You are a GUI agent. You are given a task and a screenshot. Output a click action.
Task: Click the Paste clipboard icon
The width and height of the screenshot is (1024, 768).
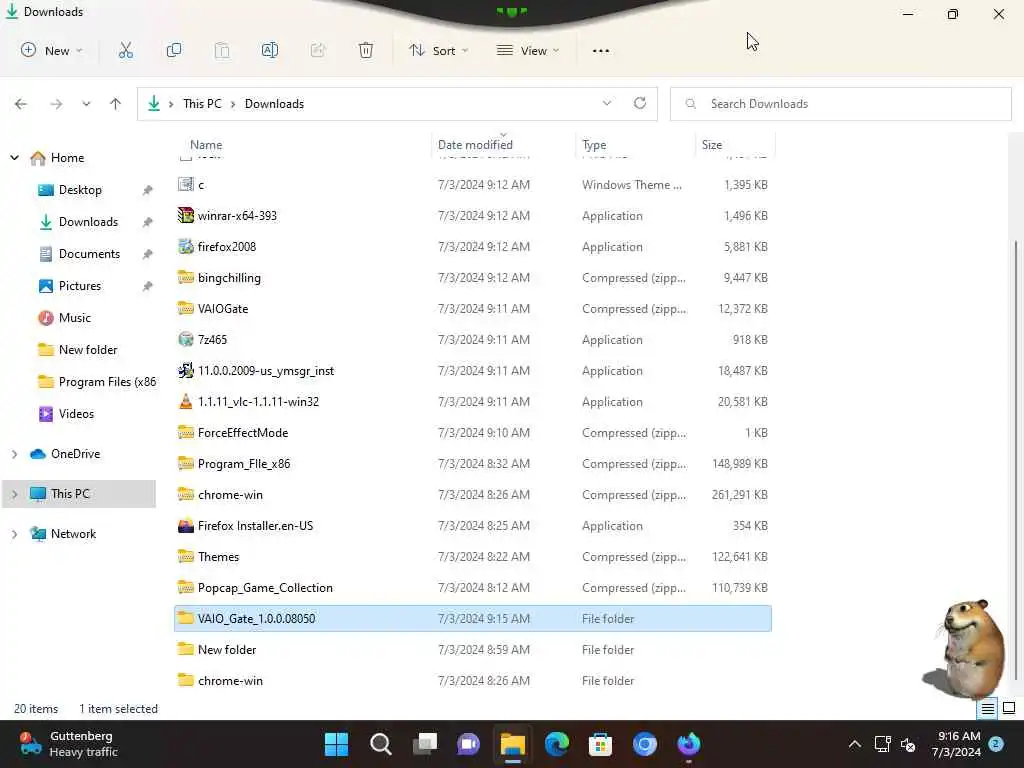[222, 50]
